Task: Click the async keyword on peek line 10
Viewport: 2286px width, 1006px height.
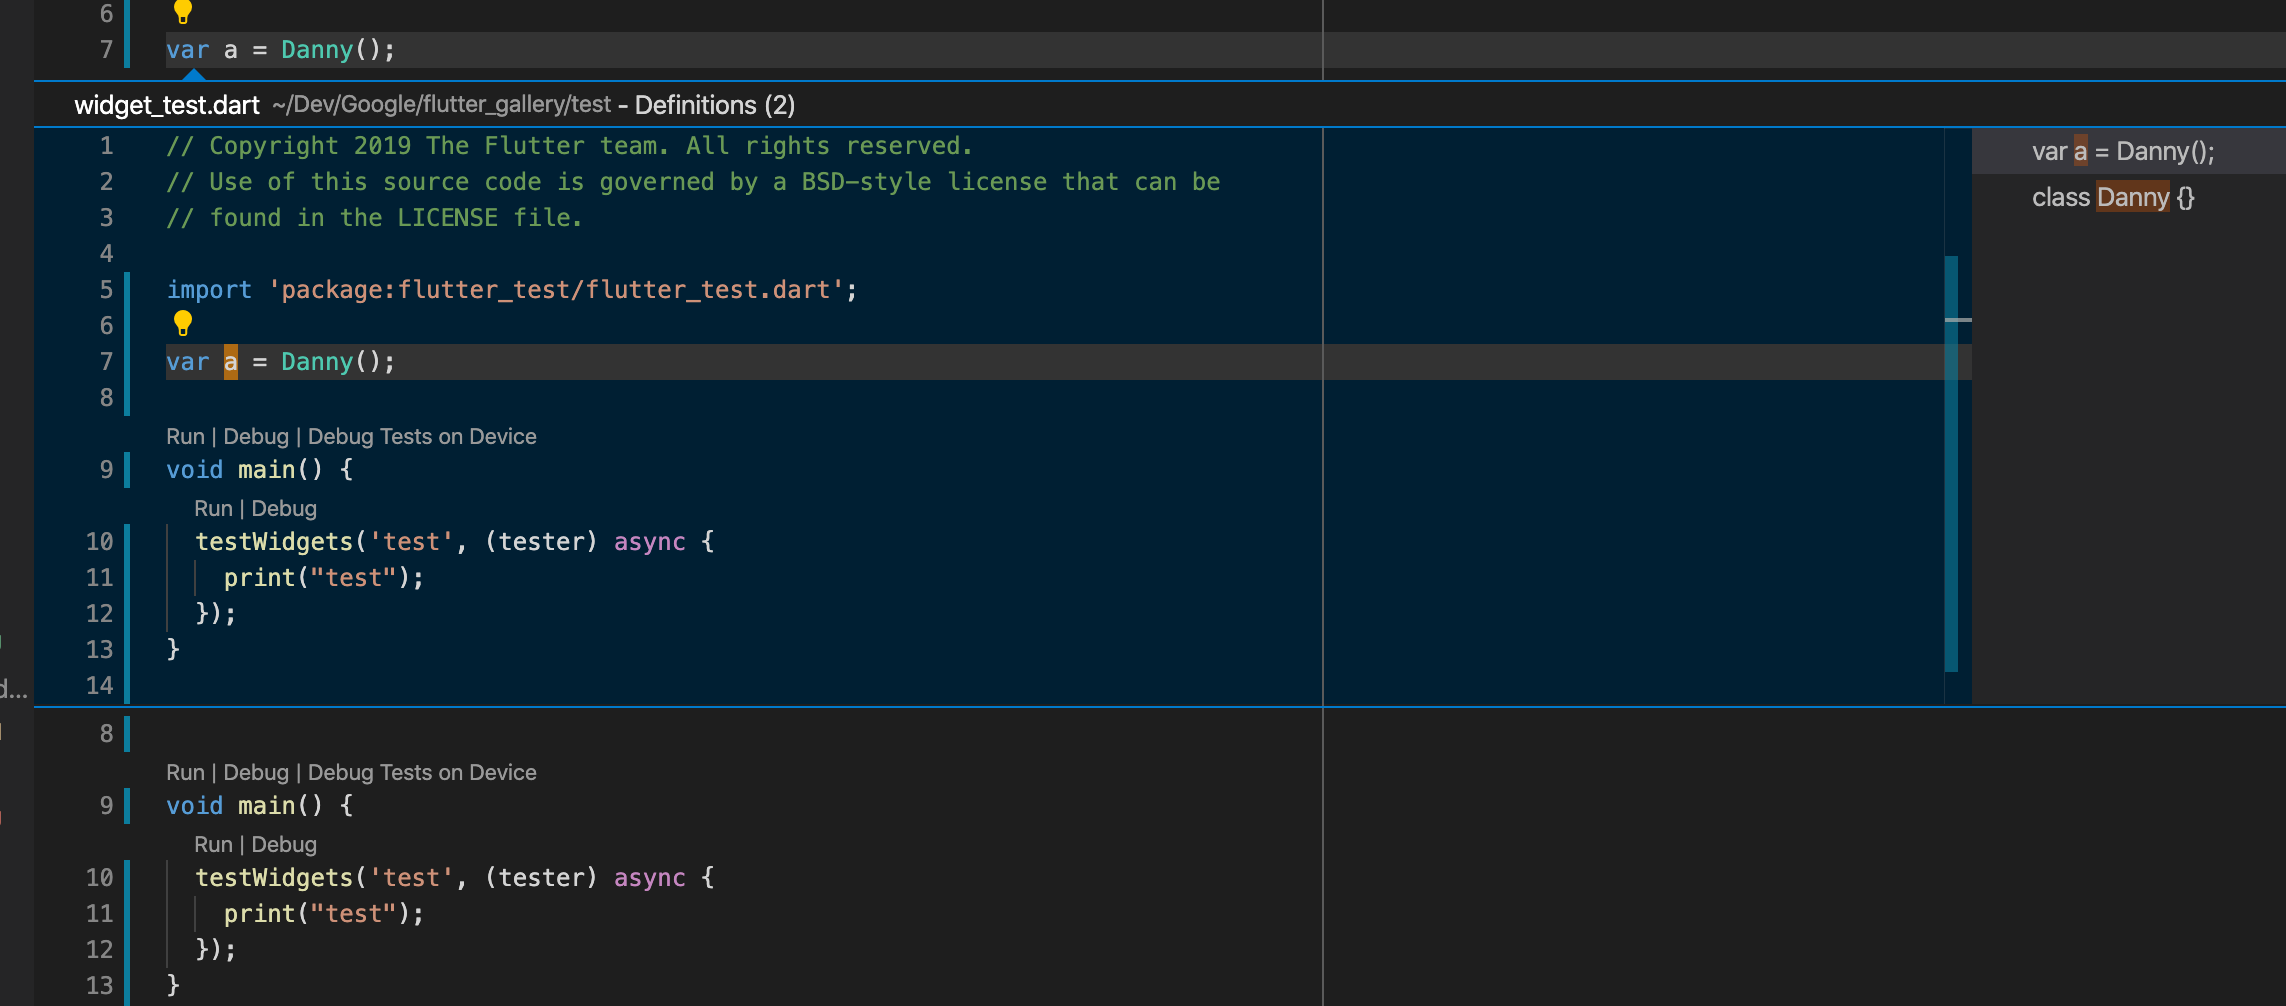Action: pos(650,542)
